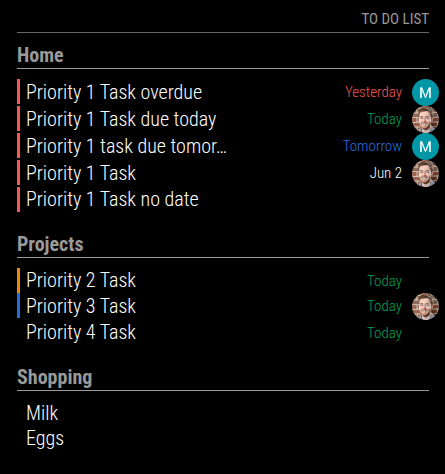
Task: Click the photo avatar on the Jun 2 task
Action: click(425, 173)
